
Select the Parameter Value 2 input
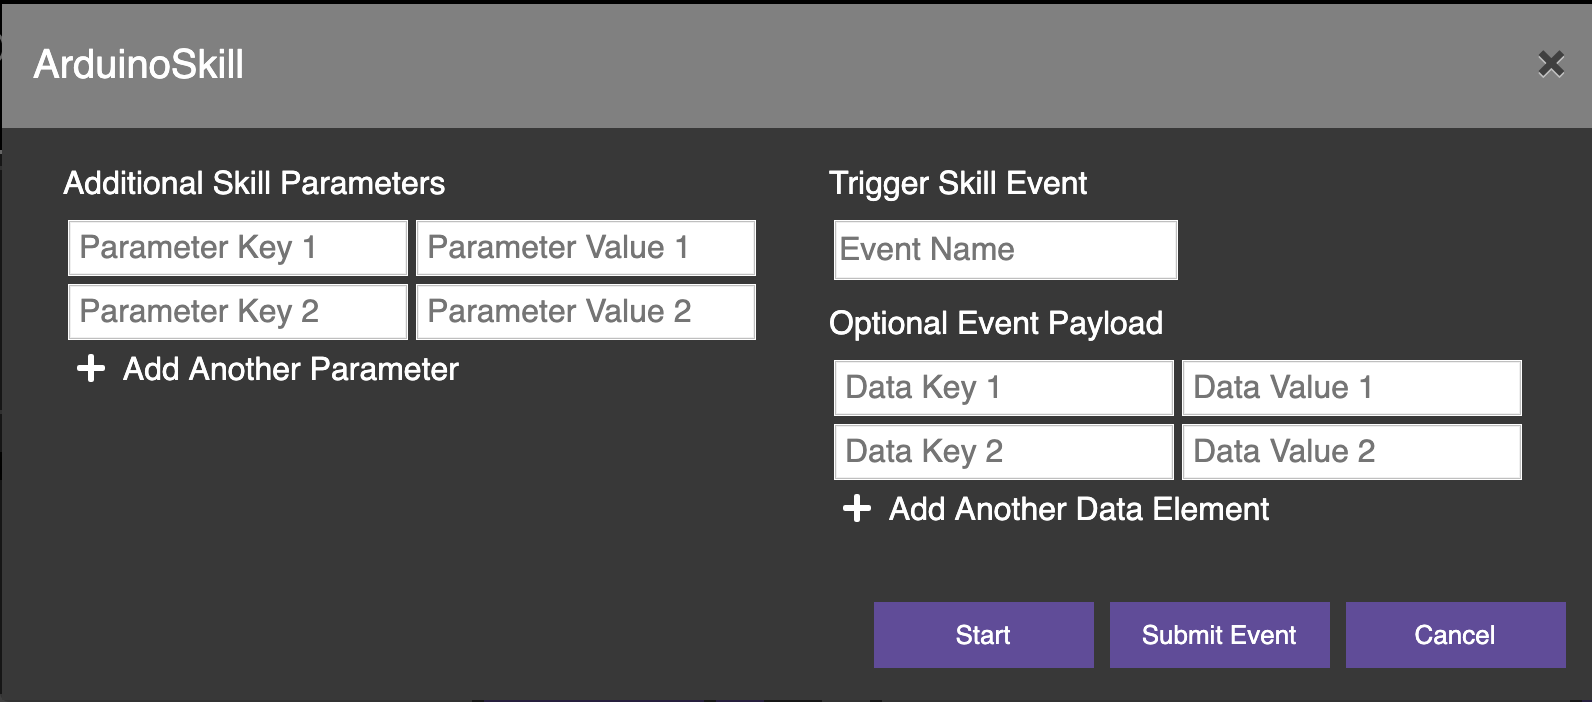point(586,312)
